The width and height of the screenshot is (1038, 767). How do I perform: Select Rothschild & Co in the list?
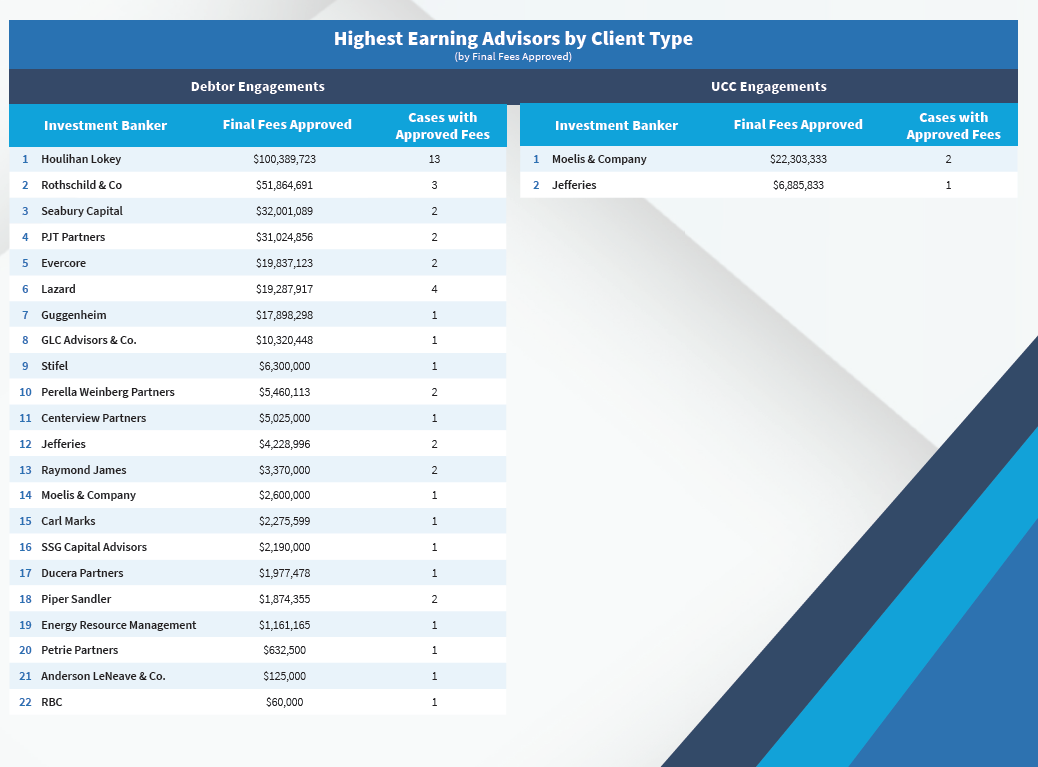[x=81, y=185]
